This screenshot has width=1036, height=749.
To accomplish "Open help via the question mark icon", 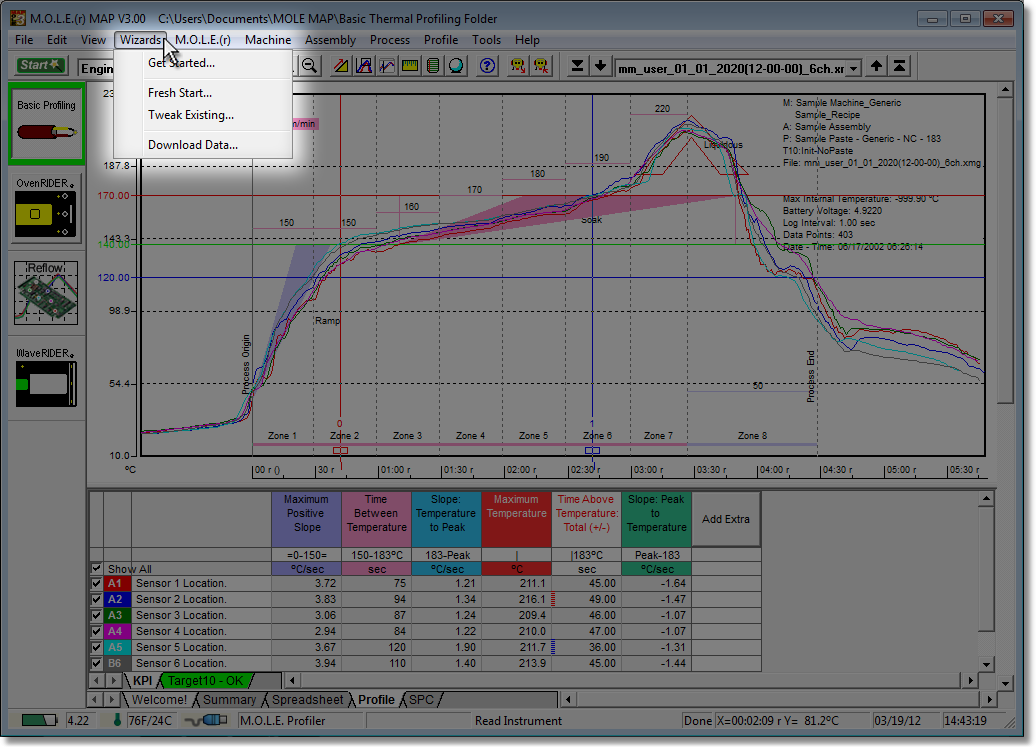I will pyautogui.click(x=488, y=66).
